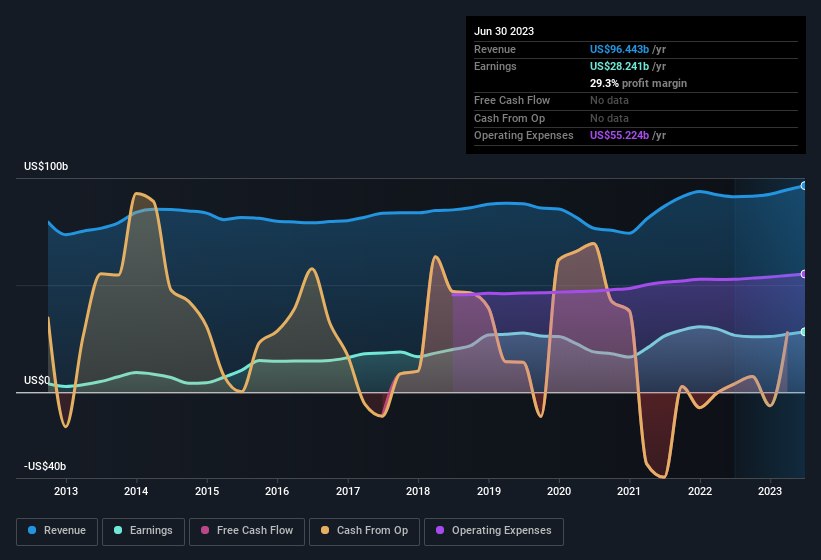Image resolution: width=821 pixels, height=560 pixels.
Task: Click the 29.3% profit margin text
Action: [x=638, y=83]
